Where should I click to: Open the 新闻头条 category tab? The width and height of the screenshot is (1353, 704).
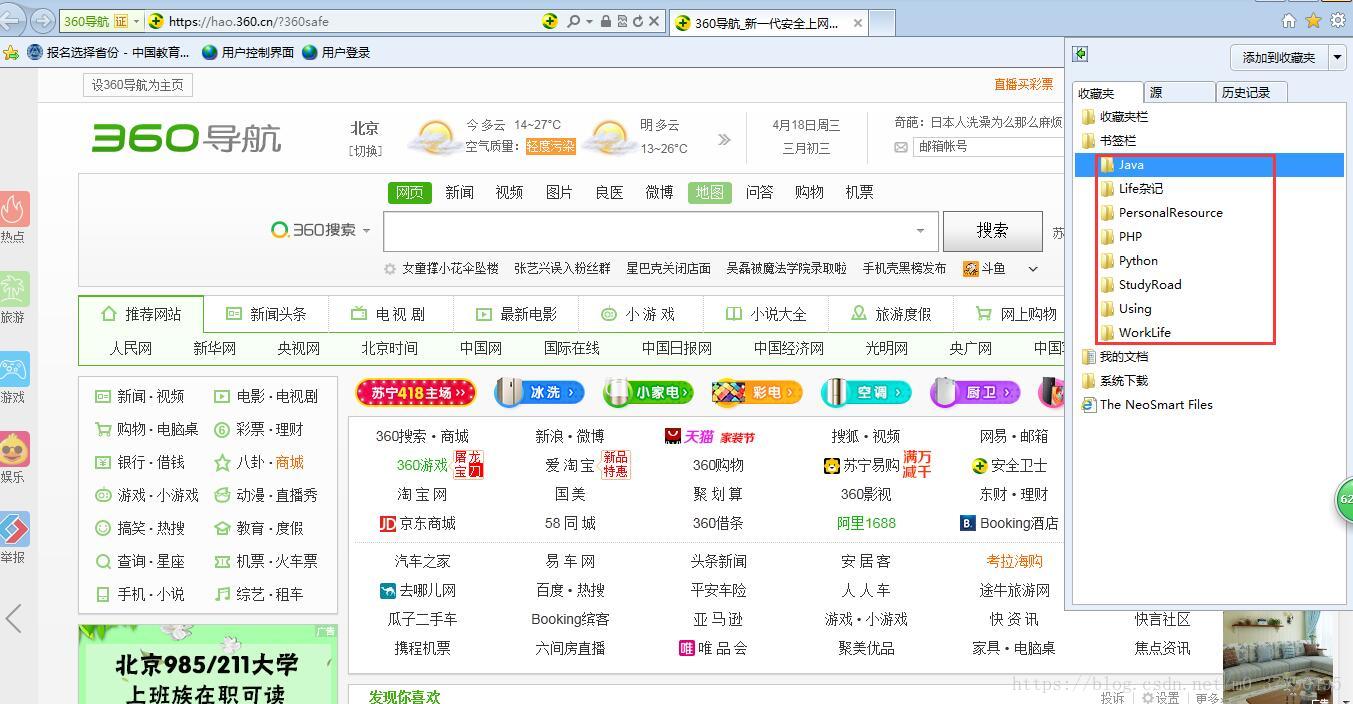[x=266, y=314]
